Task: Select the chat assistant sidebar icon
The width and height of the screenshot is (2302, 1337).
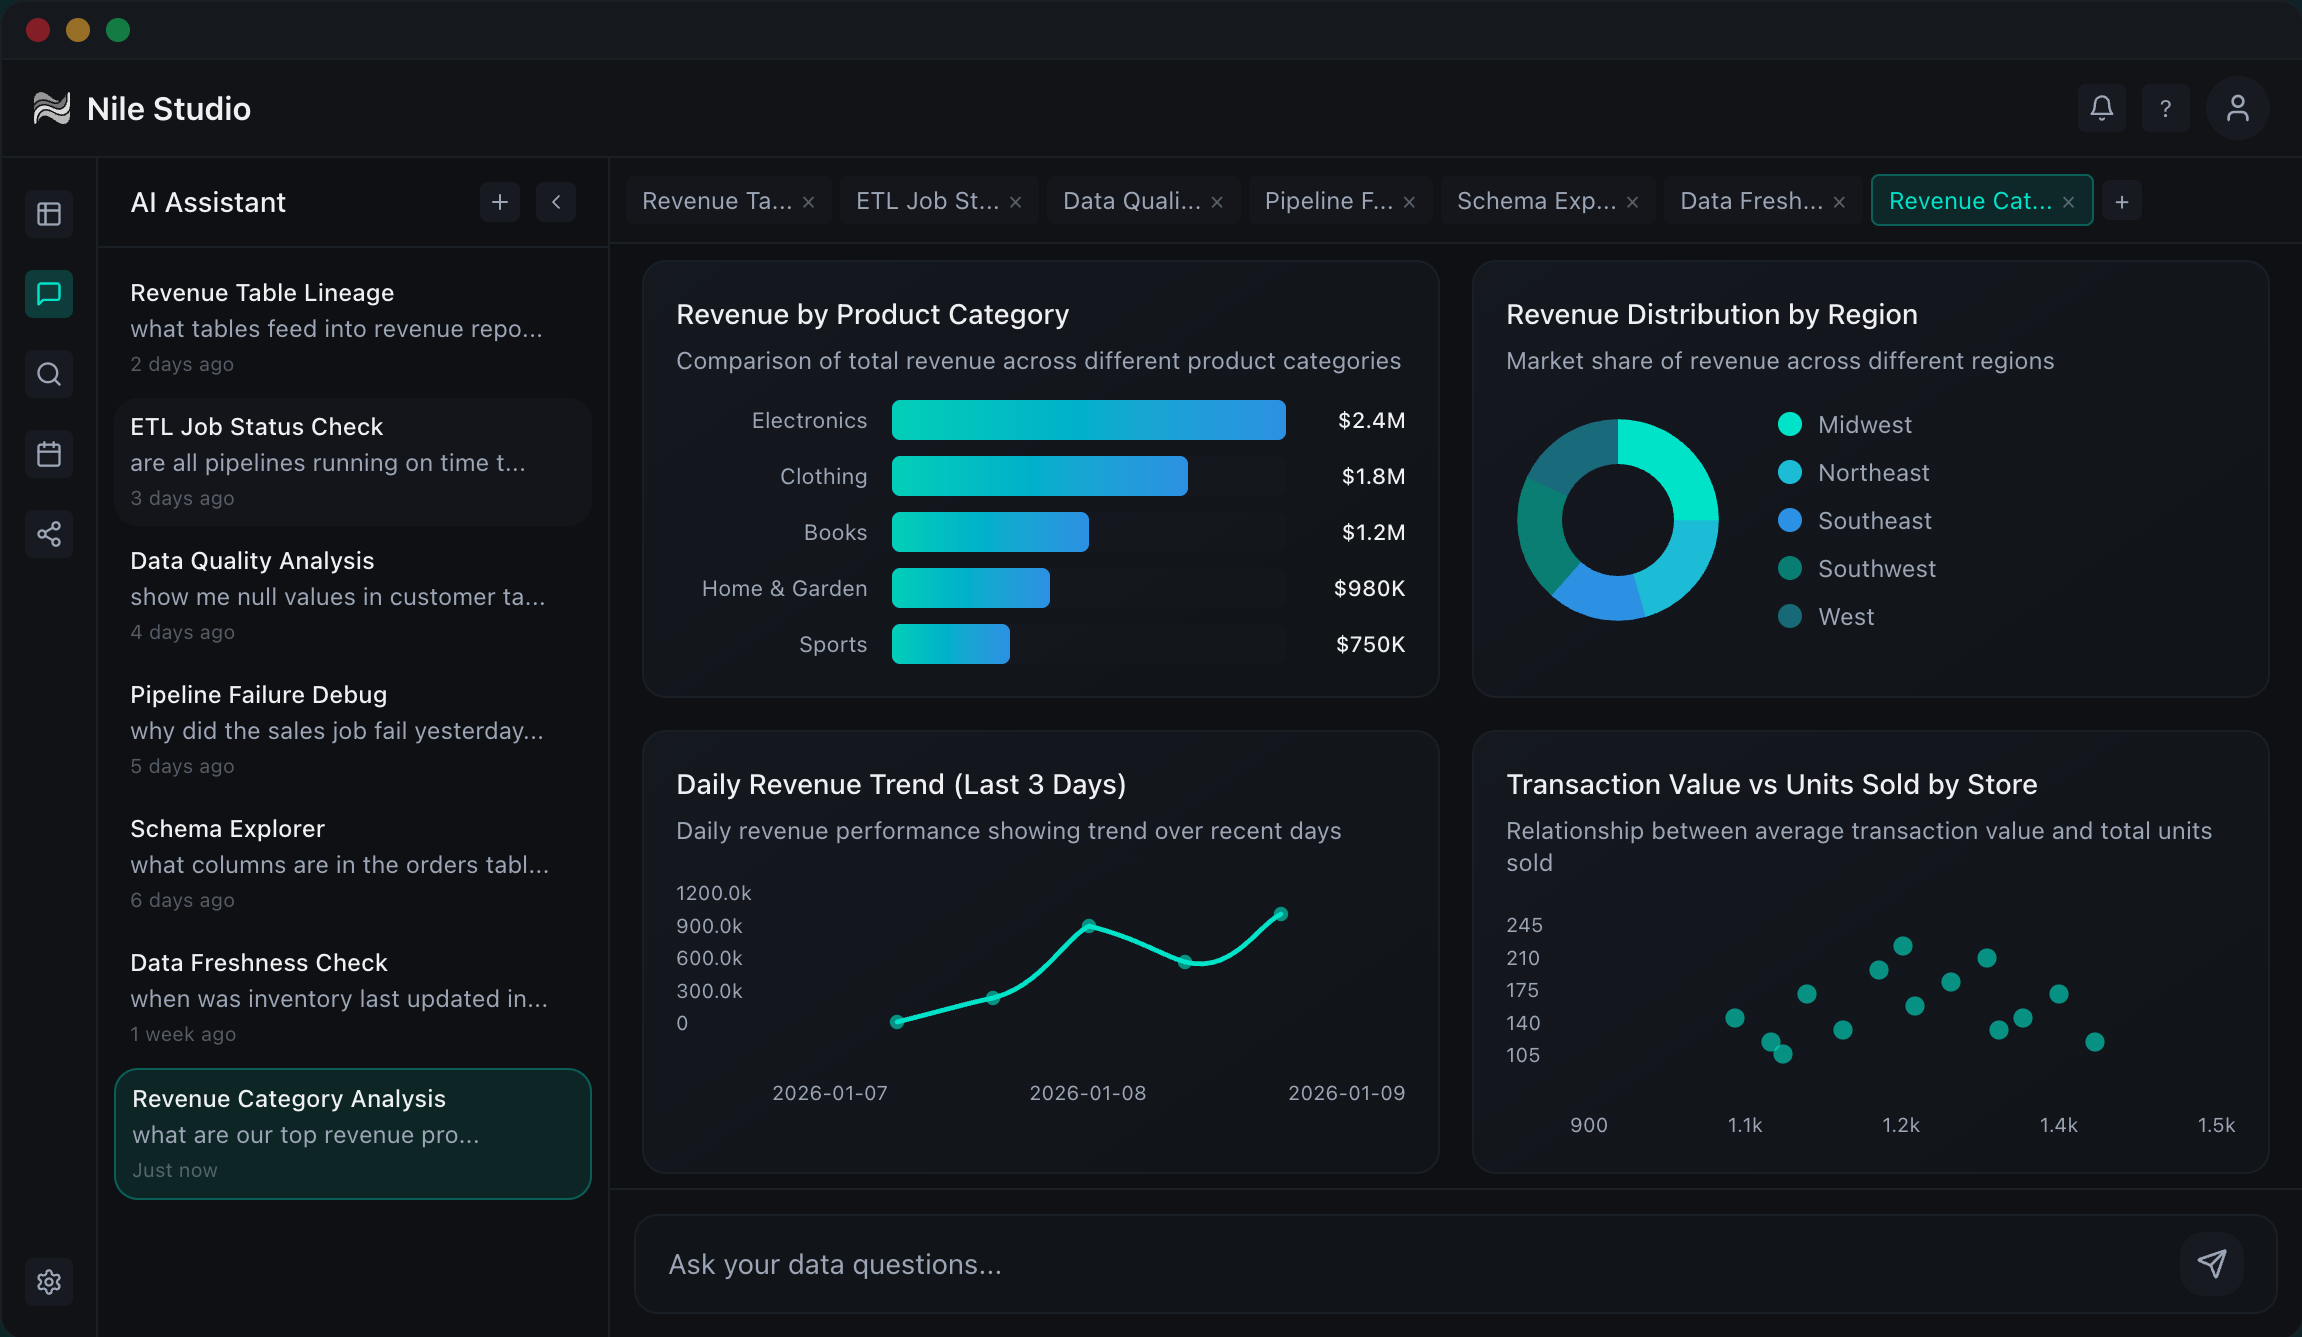Action: click(x=49, y=294)
